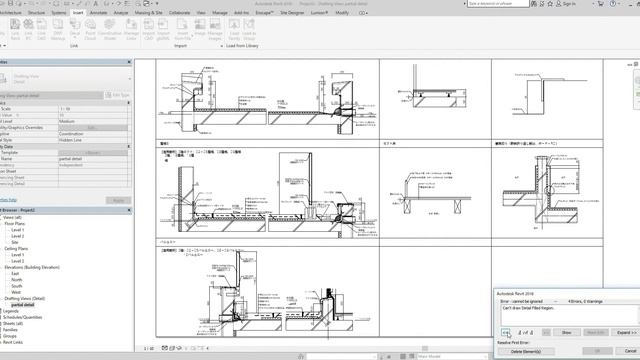Collapse the Floor Plans tree node
Screen dimensions: 640x360
click(x=1, y=224)
